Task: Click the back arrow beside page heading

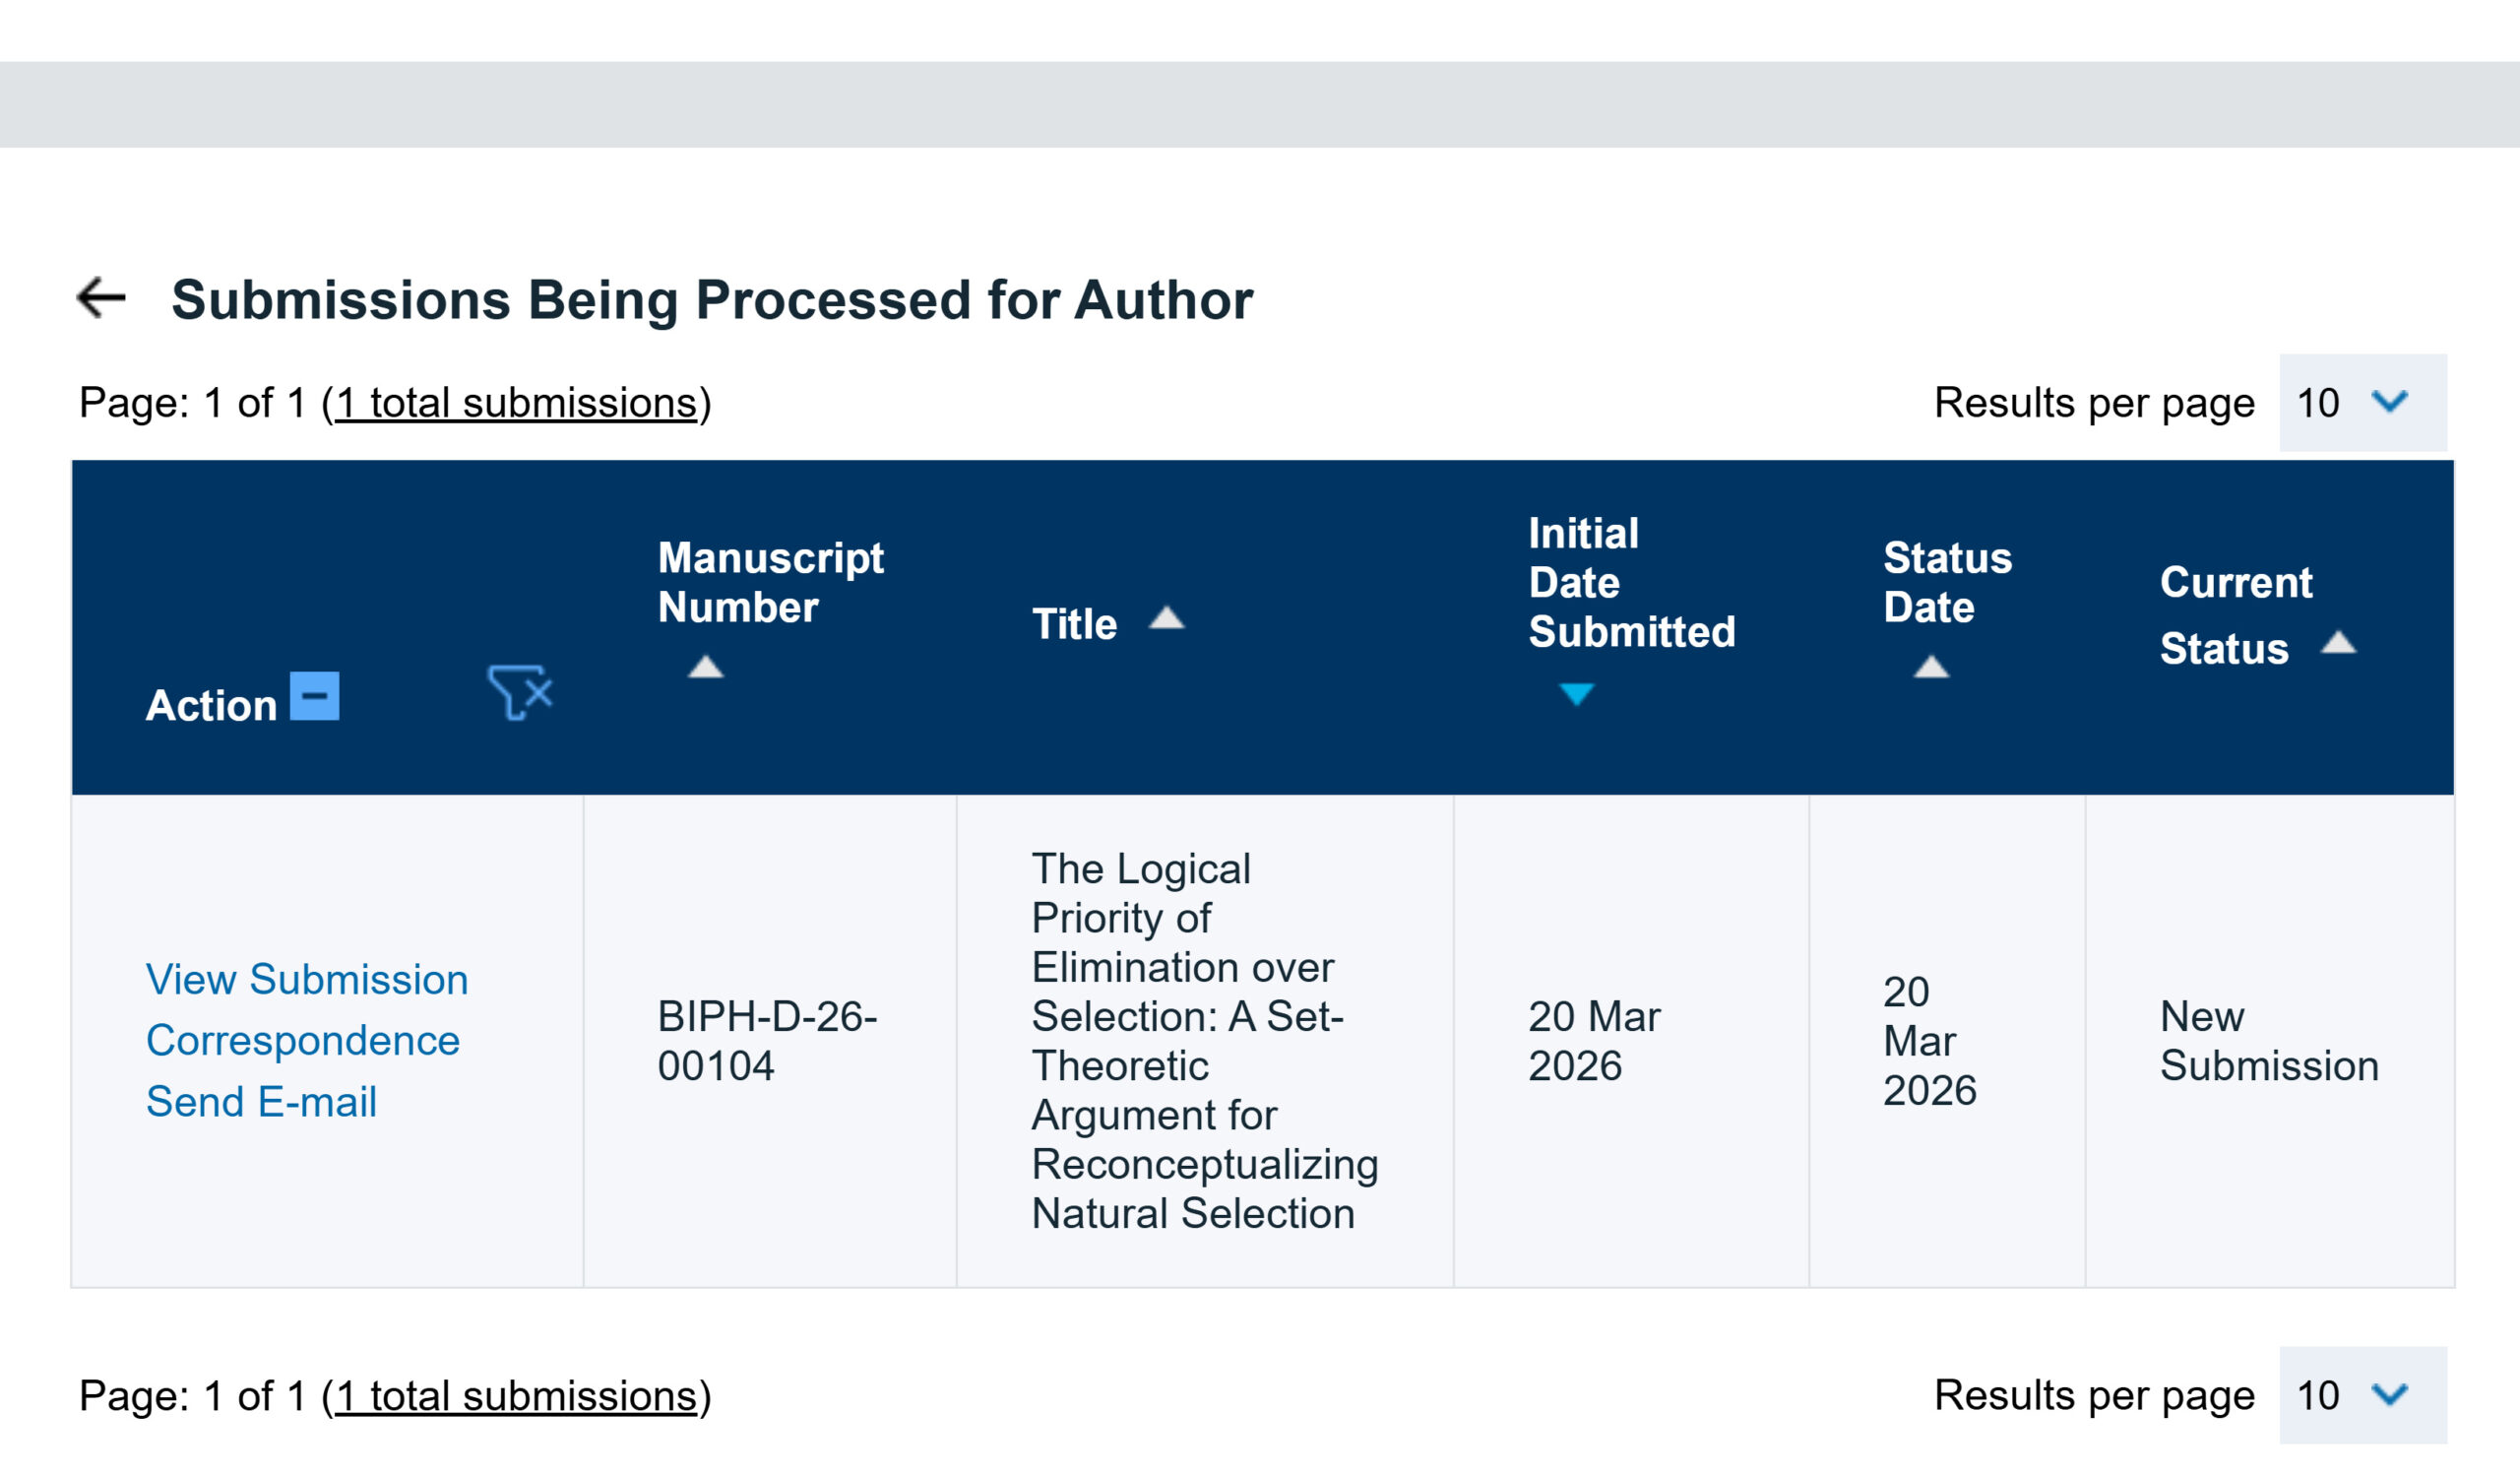Action: click(x=101, y=298)
